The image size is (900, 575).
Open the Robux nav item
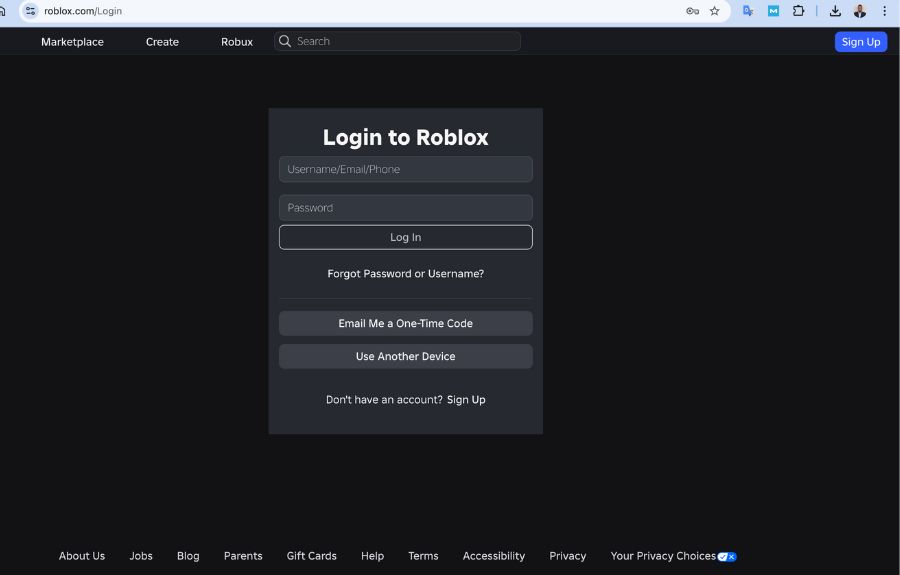pyautogui.click(x=236, y=42)
